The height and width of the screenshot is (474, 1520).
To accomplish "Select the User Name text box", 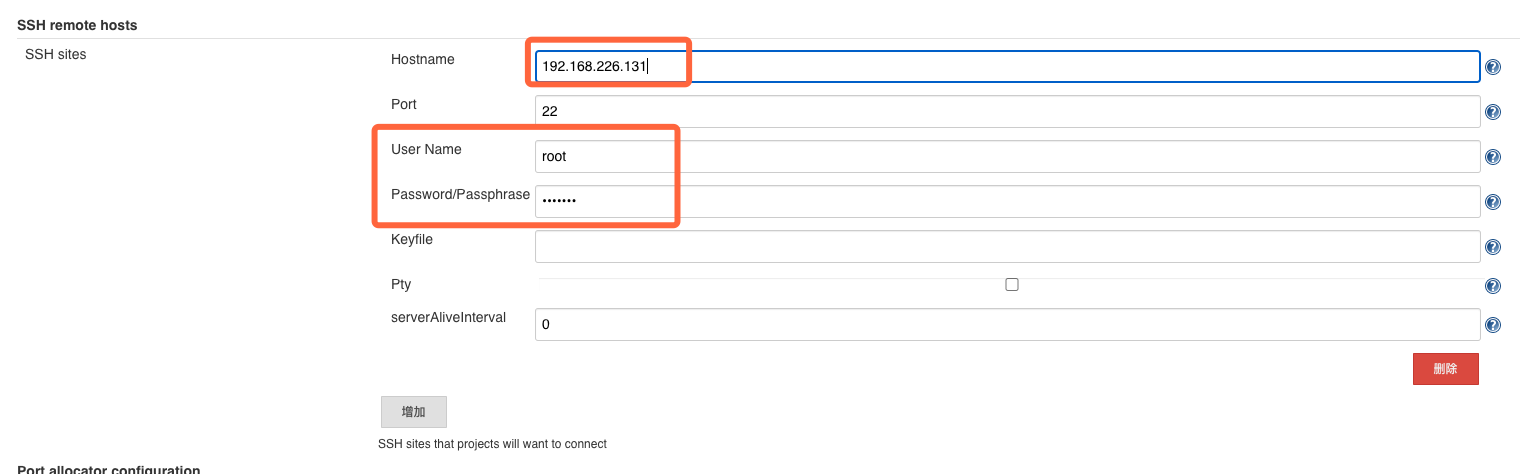I will click(1007, 157).
